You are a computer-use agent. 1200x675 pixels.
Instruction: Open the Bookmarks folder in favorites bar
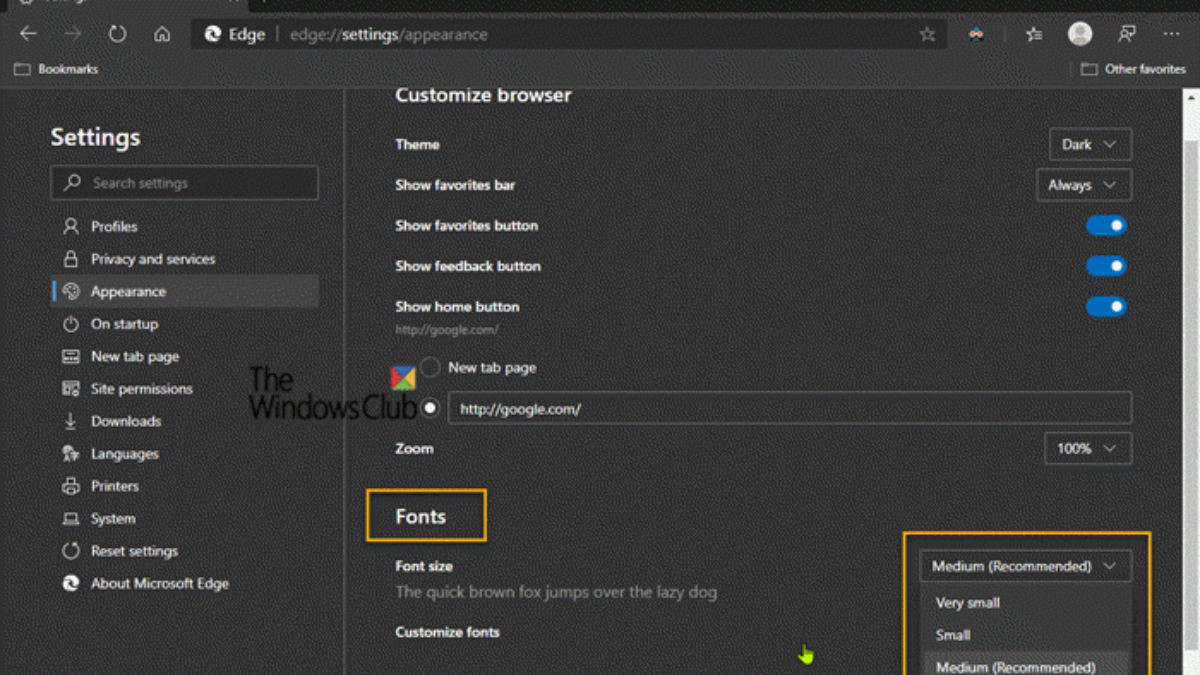click(x=56, y=70)
